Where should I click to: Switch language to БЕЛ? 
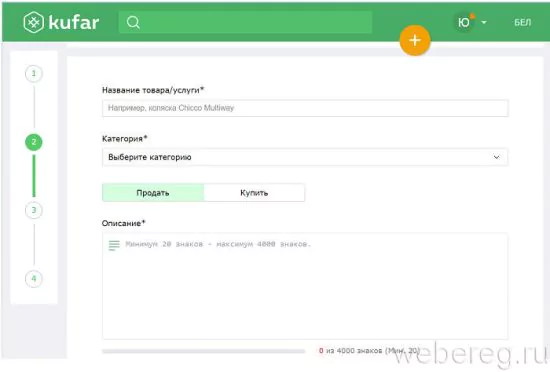click(522, 22)
